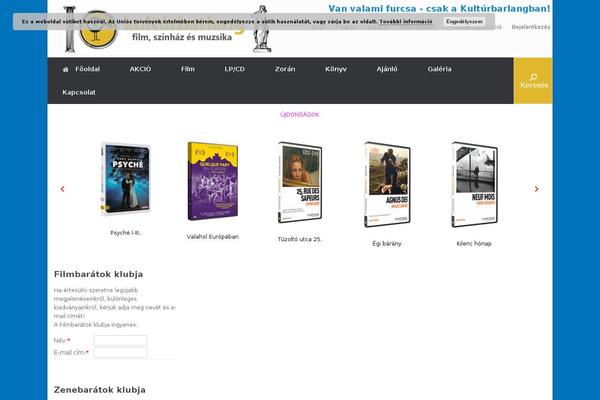Open the Könyv menu item
600x400 pixels.
click(x=336, y=69)
